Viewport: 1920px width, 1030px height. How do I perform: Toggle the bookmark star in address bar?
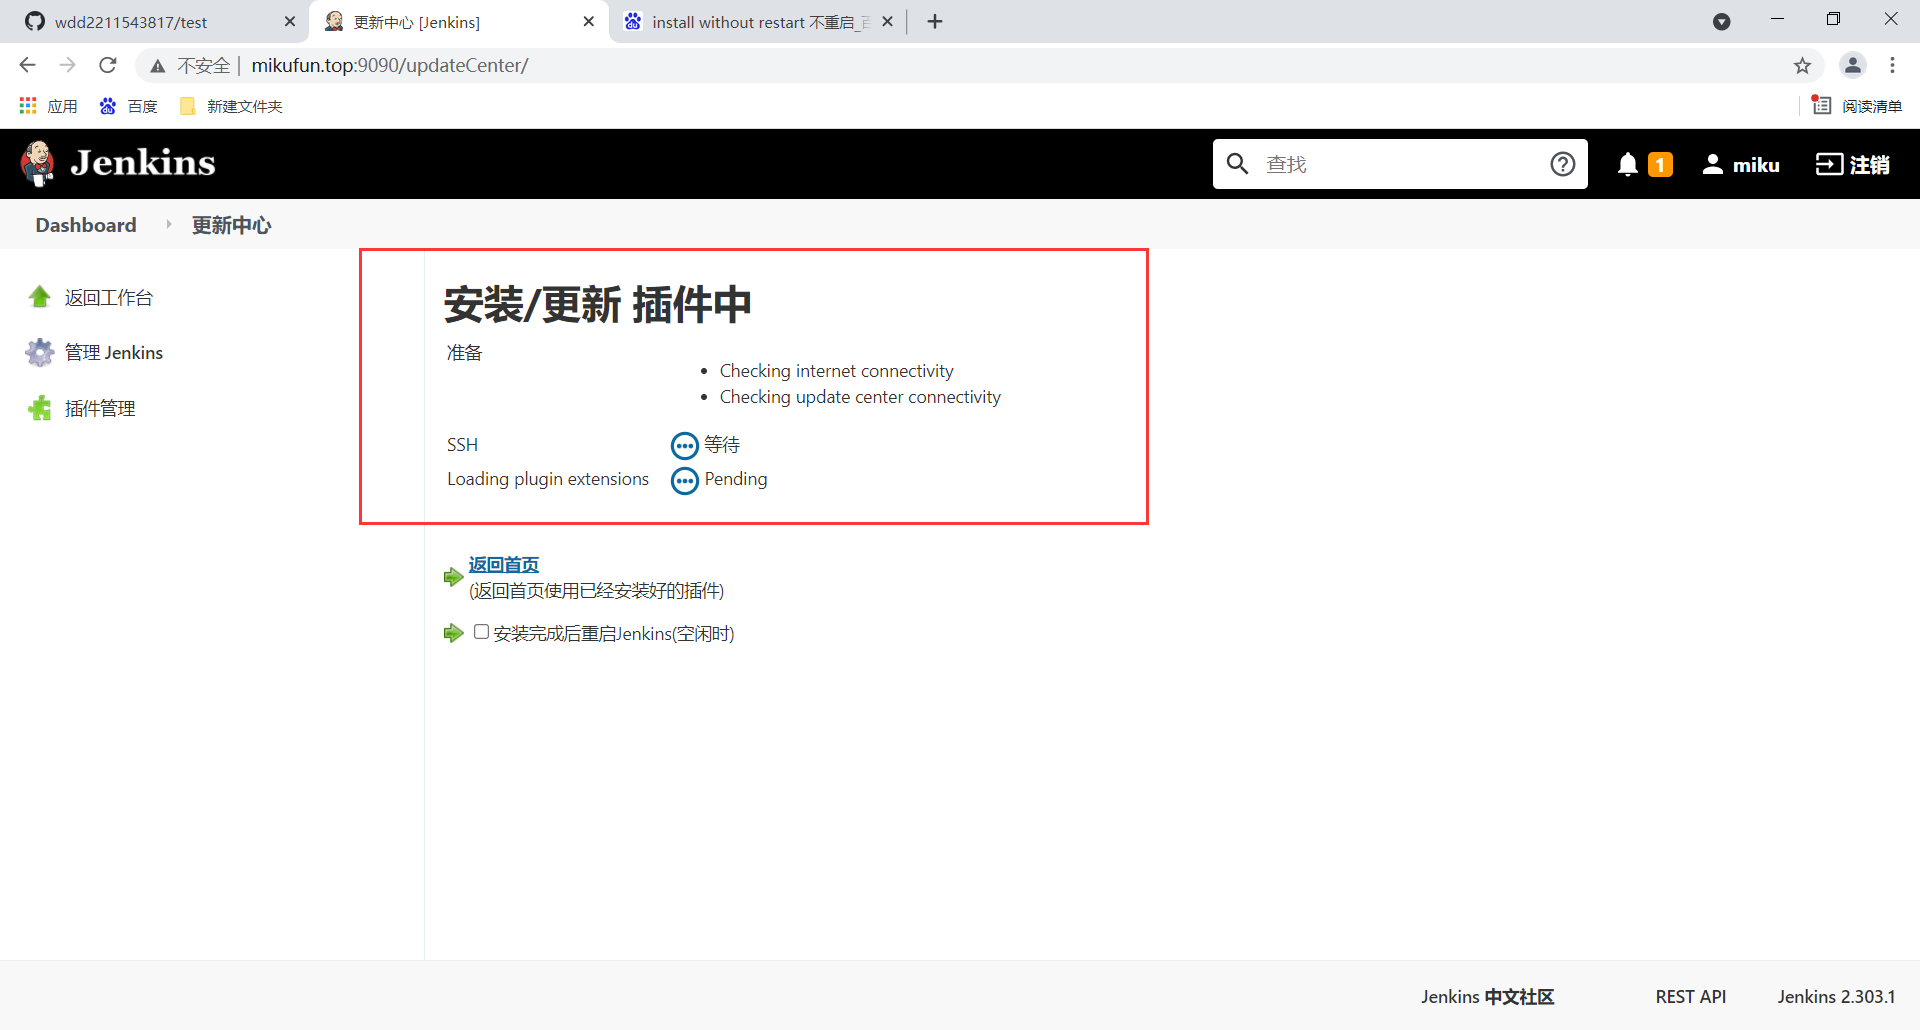tap(1803, 65)
